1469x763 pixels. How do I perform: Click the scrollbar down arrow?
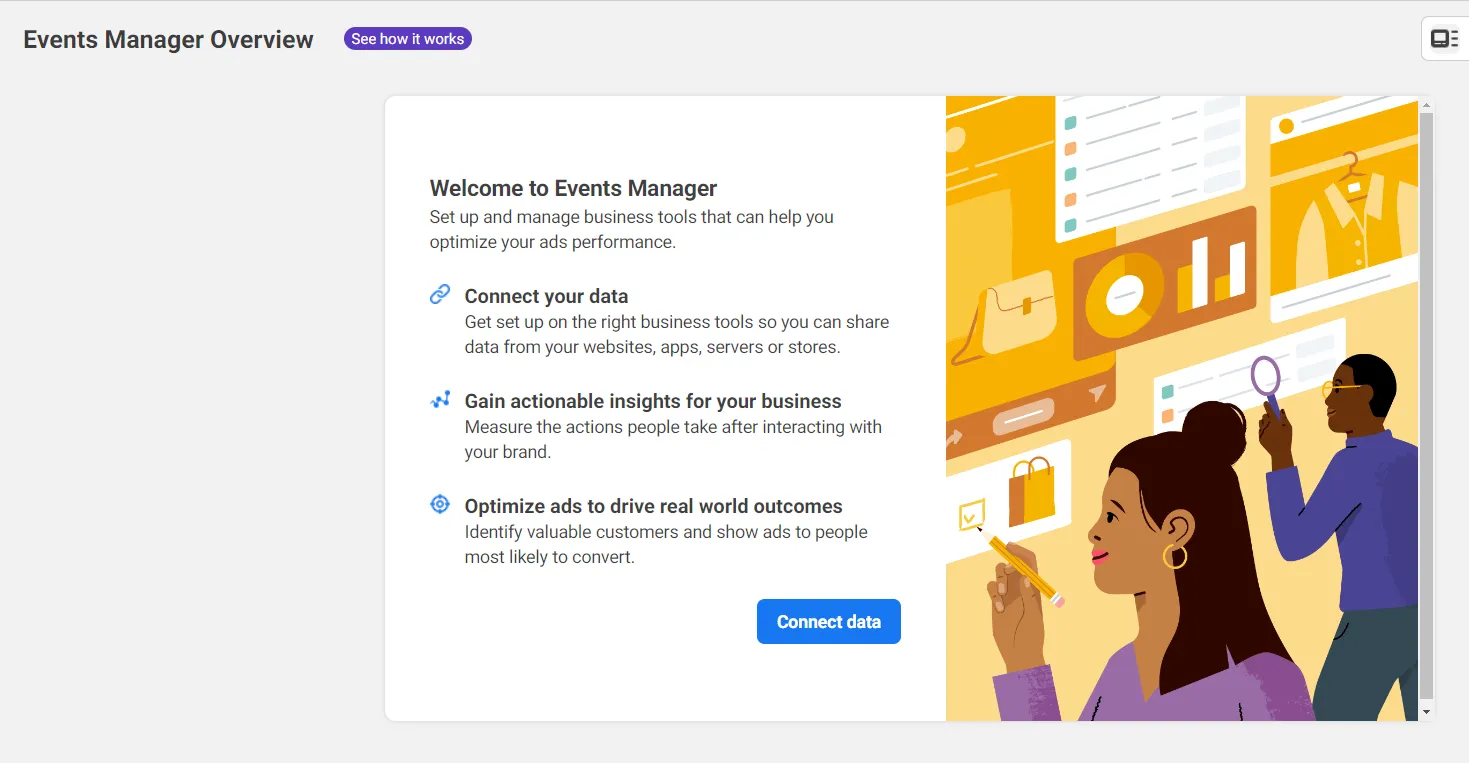[1426, 712]
